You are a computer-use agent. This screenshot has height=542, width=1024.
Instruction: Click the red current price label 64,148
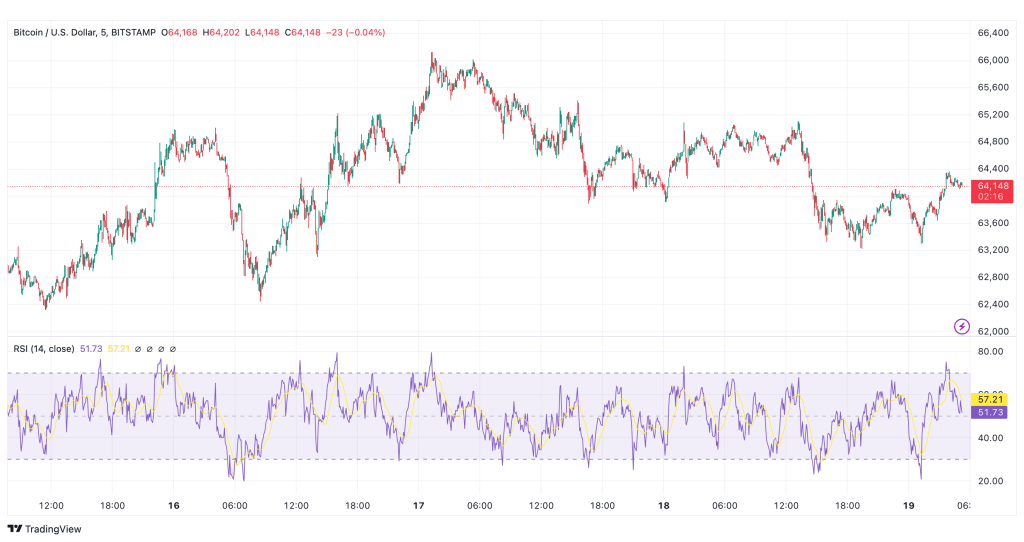tap(993, 186)
